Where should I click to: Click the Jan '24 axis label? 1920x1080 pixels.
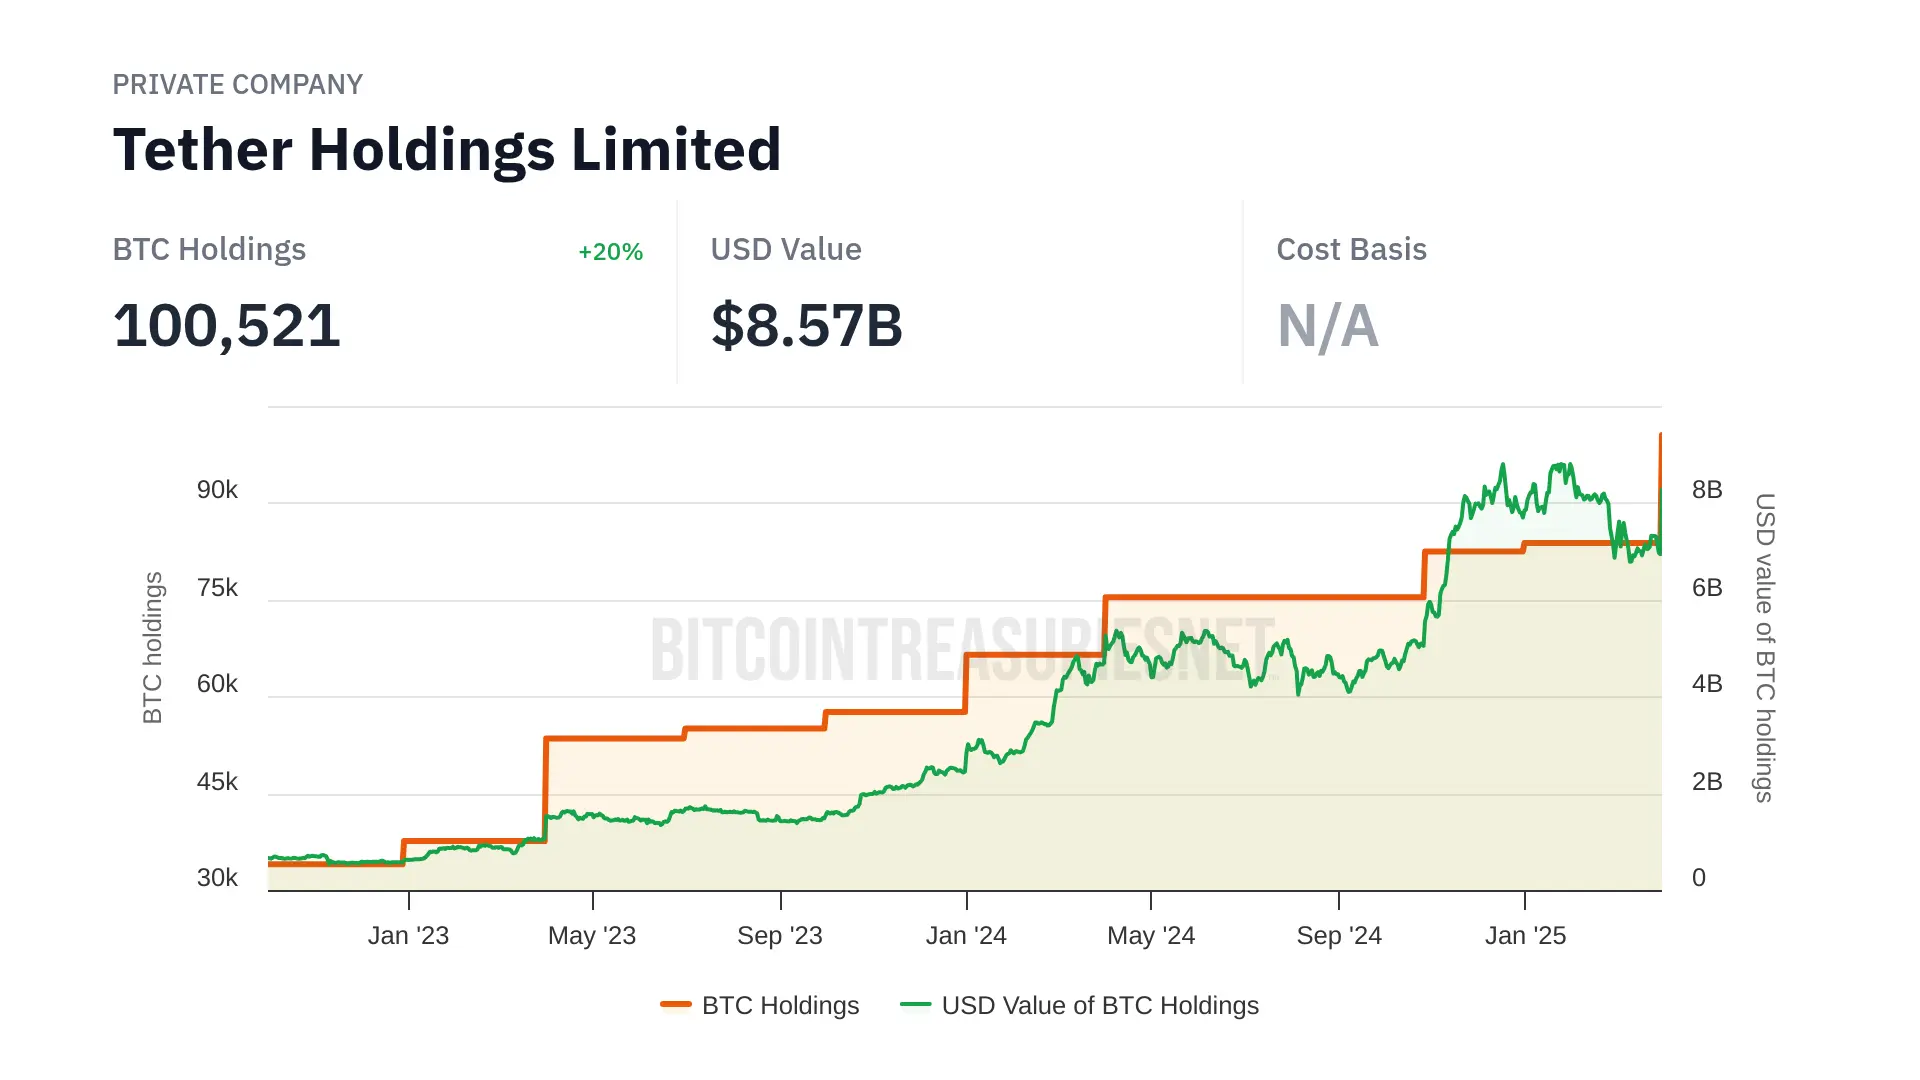966,936
